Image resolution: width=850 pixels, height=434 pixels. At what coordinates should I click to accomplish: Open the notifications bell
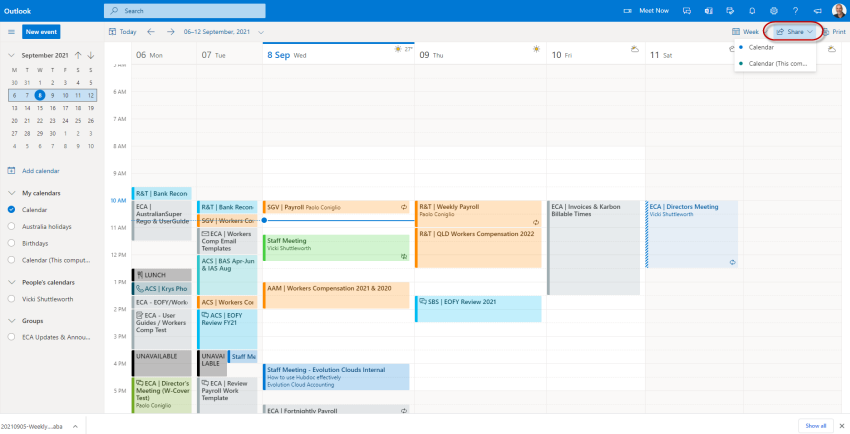coord(752,10)
